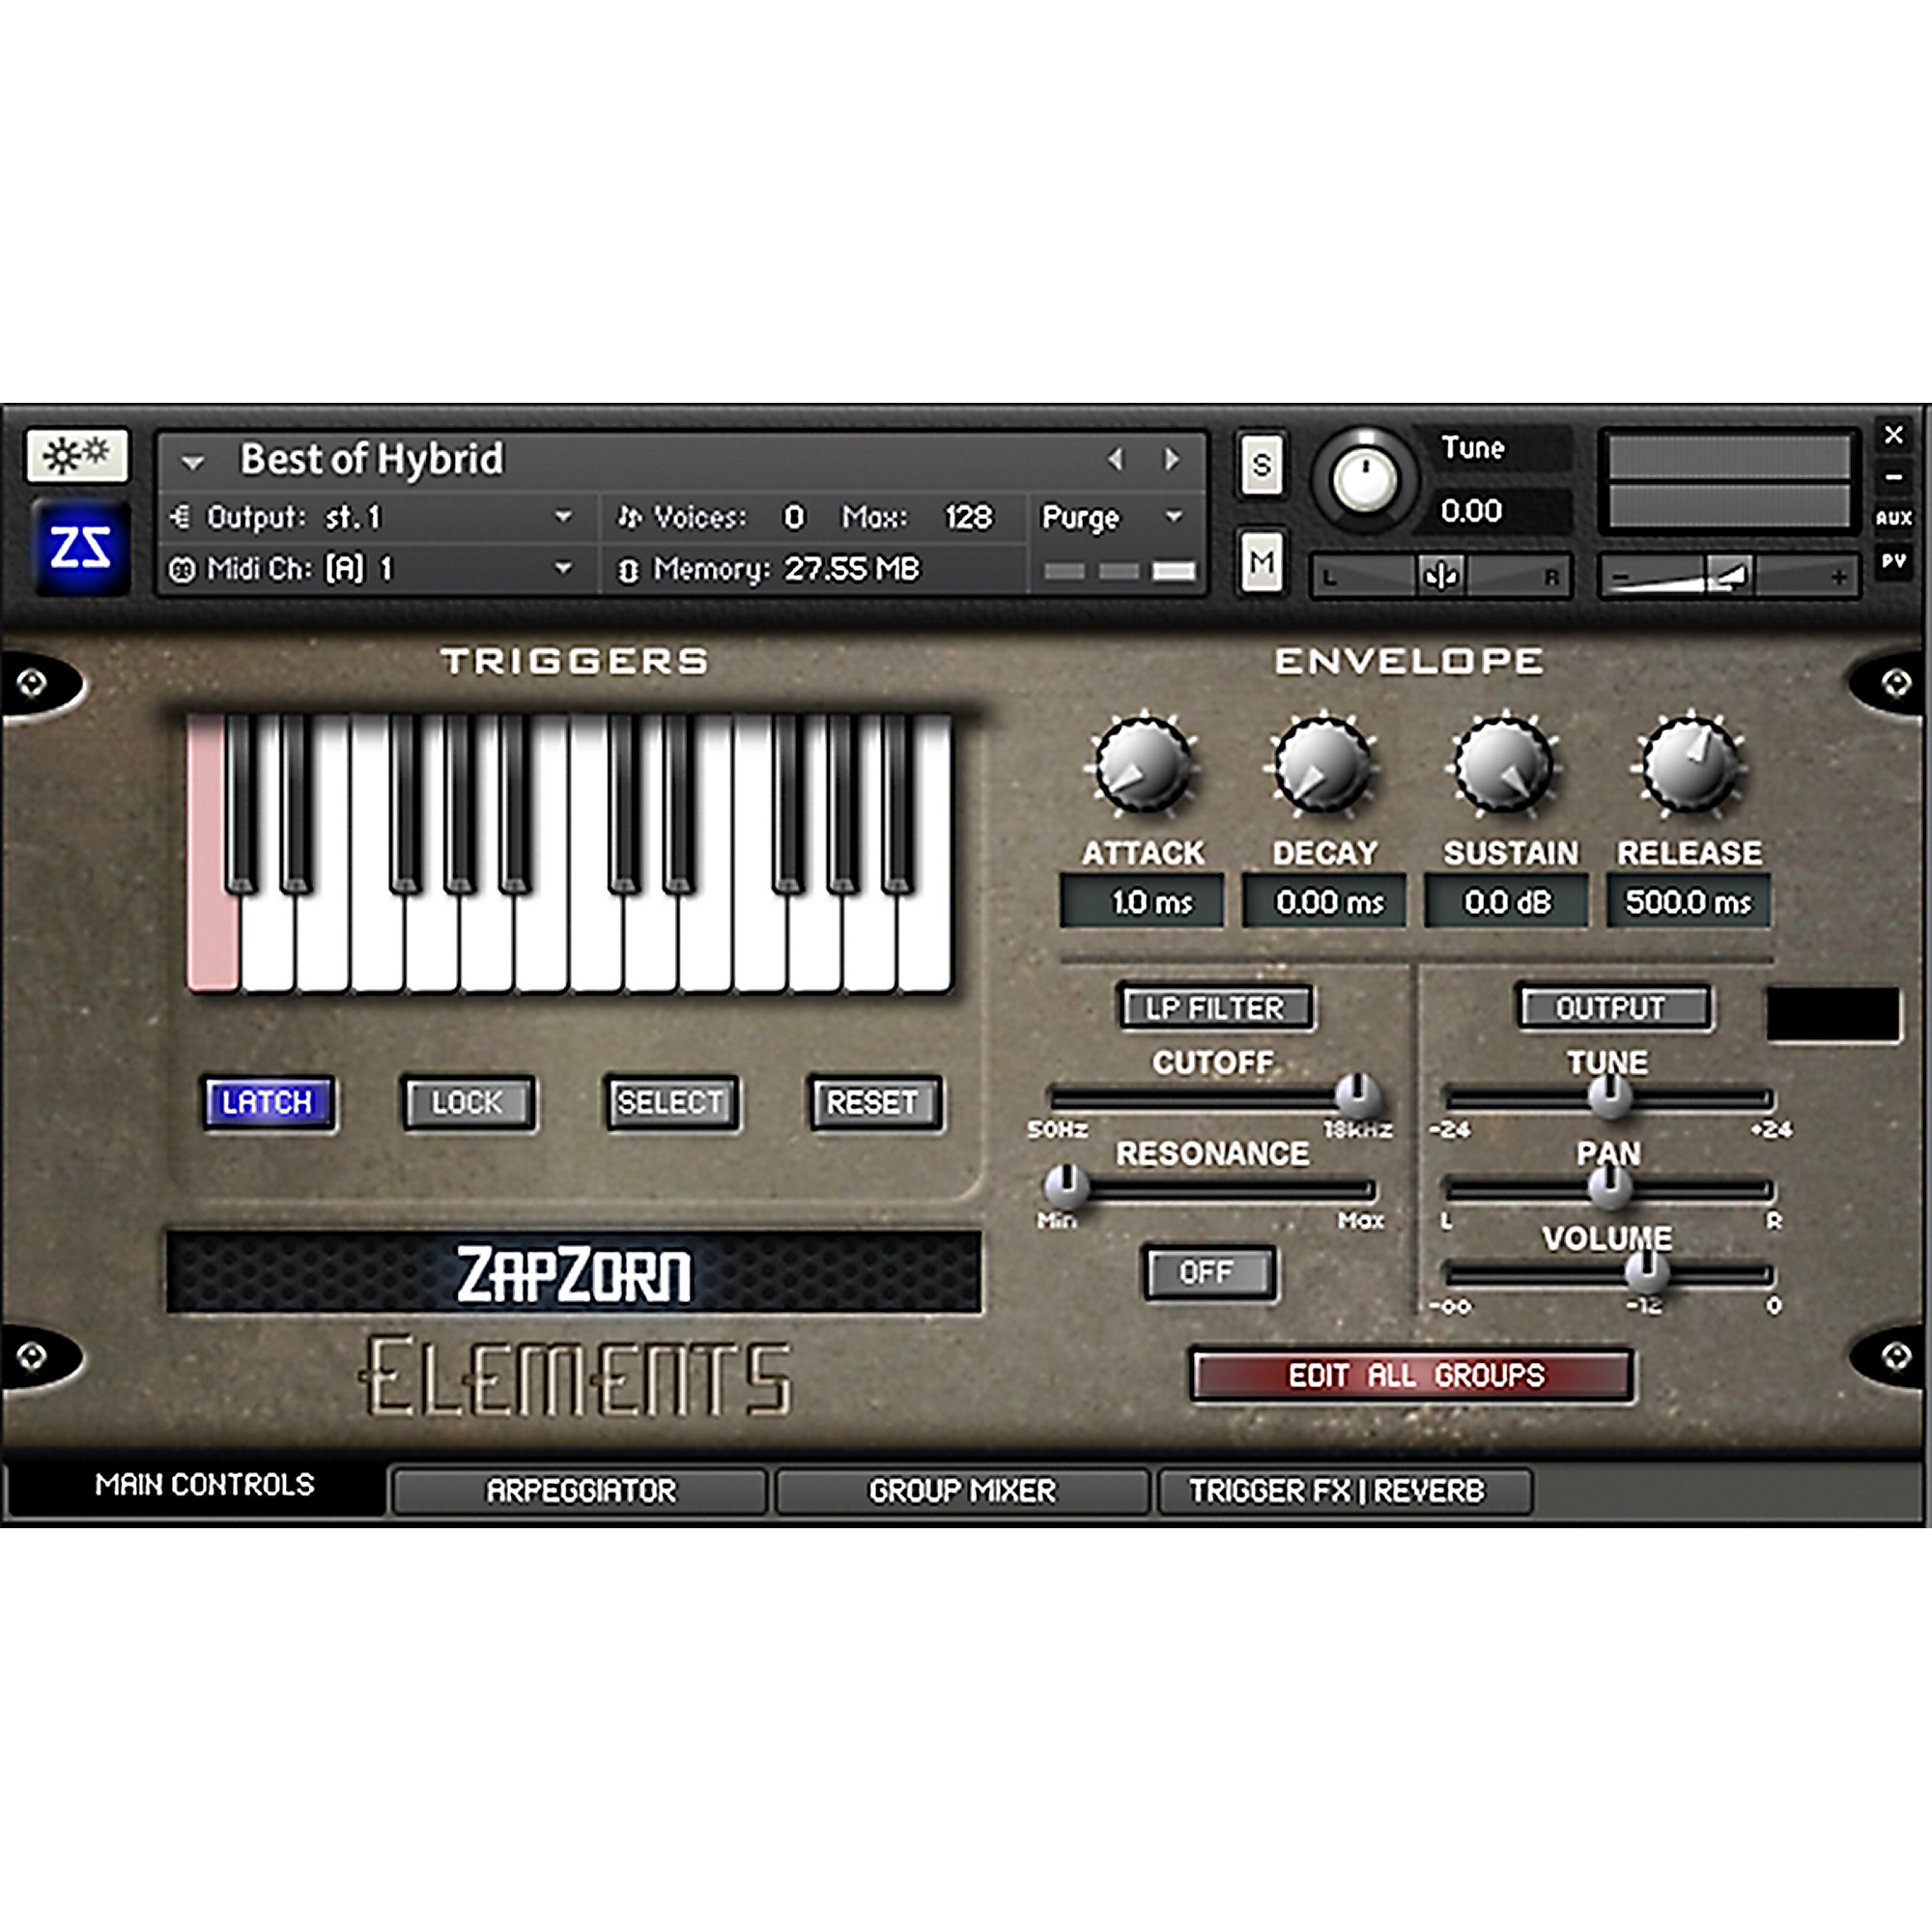This screenshot has width=1932, height=1932.
Task: Toggle the LATCH trigger button
Action: 268,1102
